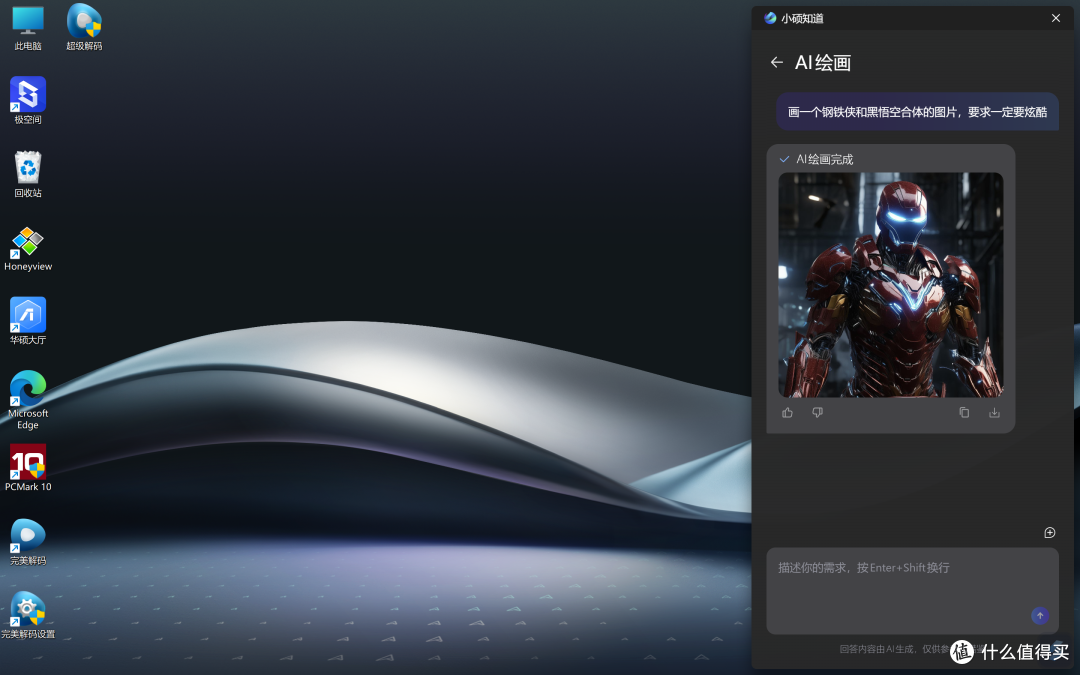Open the 完美解码设置 desktop shortcut

[28, 615]
